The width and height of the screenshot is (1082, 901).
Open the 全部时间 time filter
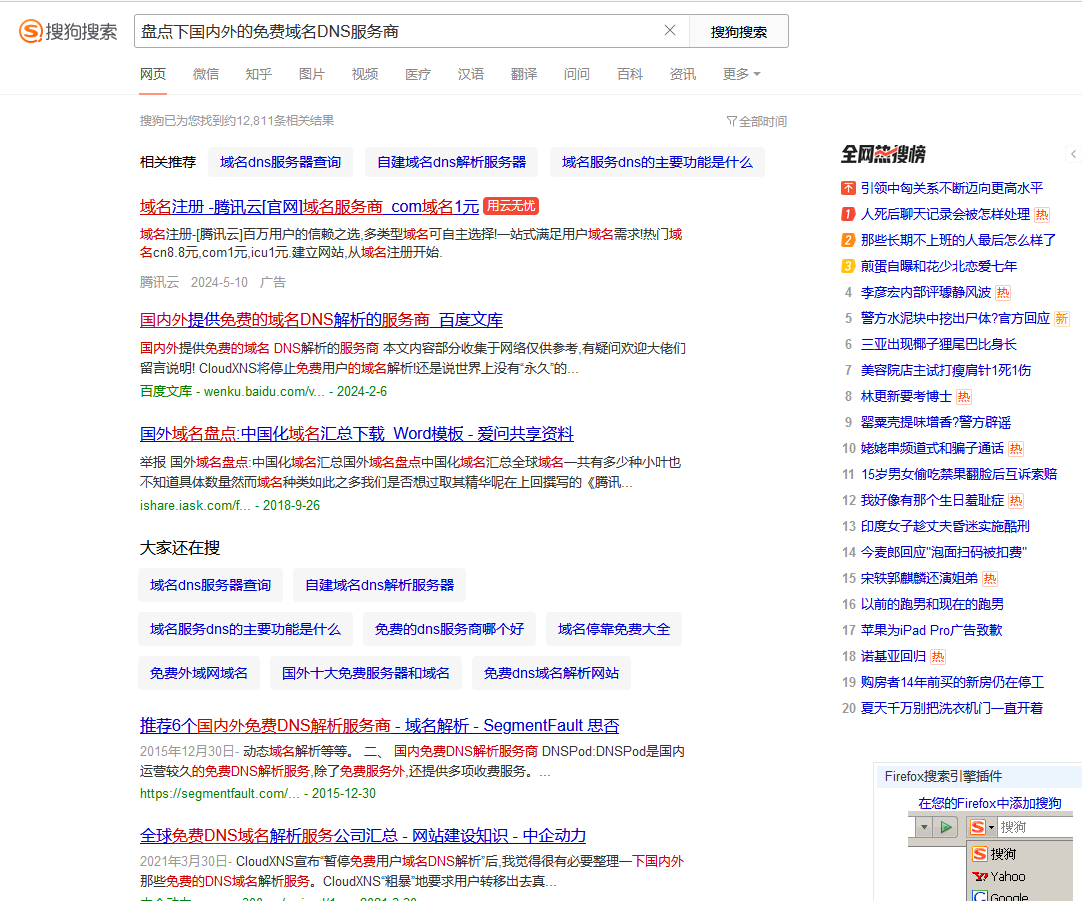756,121
